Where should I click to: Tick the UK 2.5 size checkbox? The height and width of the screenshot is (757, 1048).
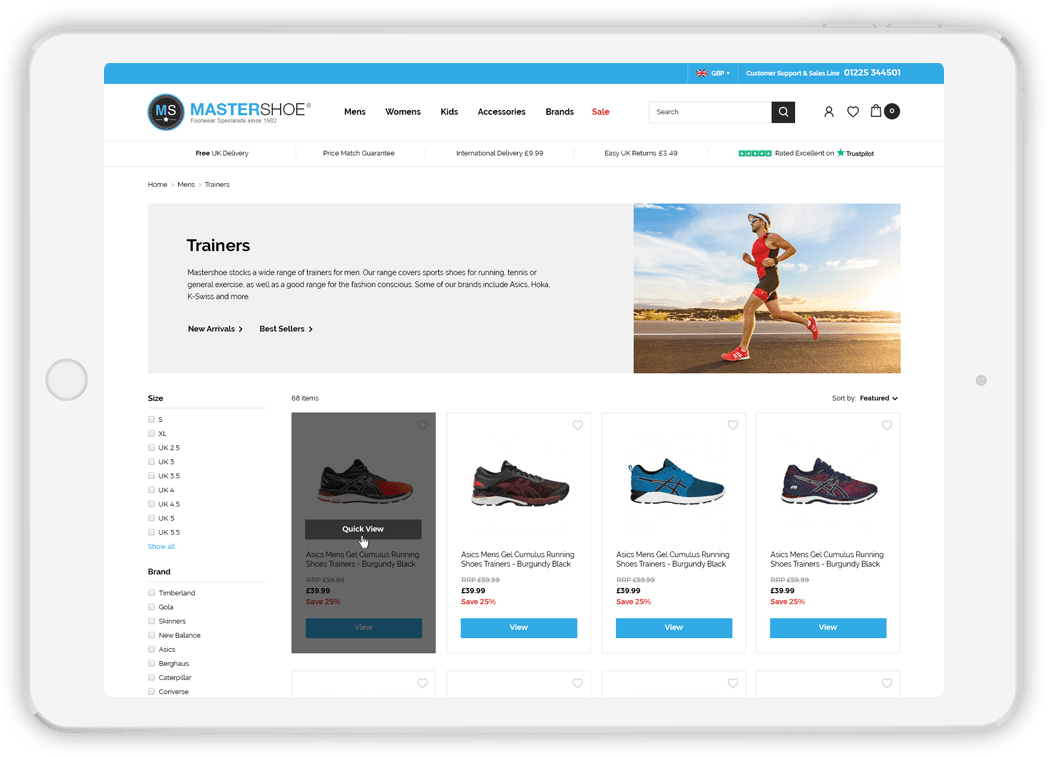tap(152, 448)
